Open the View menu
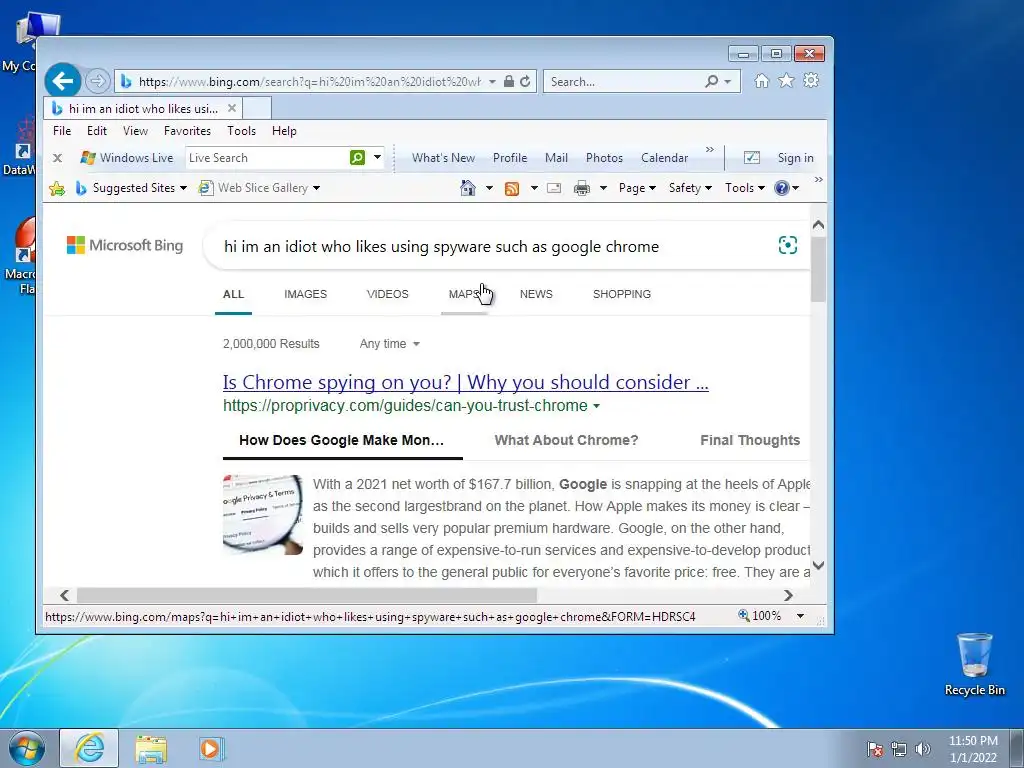 [x=135, y=131]
